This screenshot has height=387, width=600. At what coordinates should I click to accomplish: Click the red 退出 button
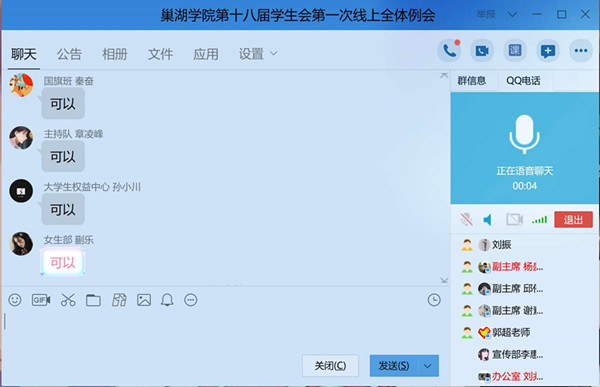pyautogui.click(x=573, y=219)
